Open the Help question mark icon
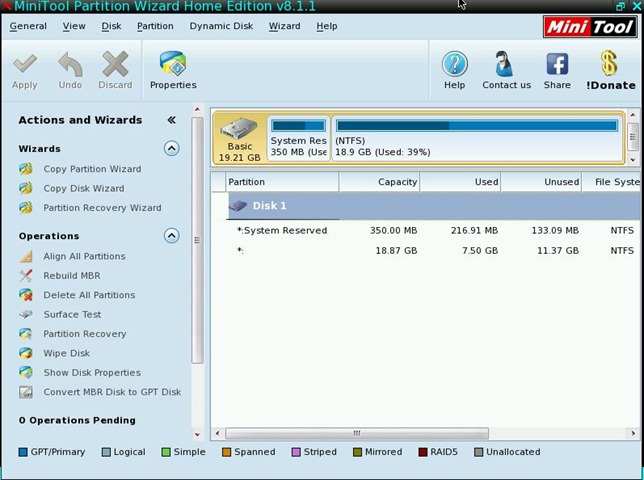Screen dimensions: 644x480 pyautogui.click(x=455, y=64)
